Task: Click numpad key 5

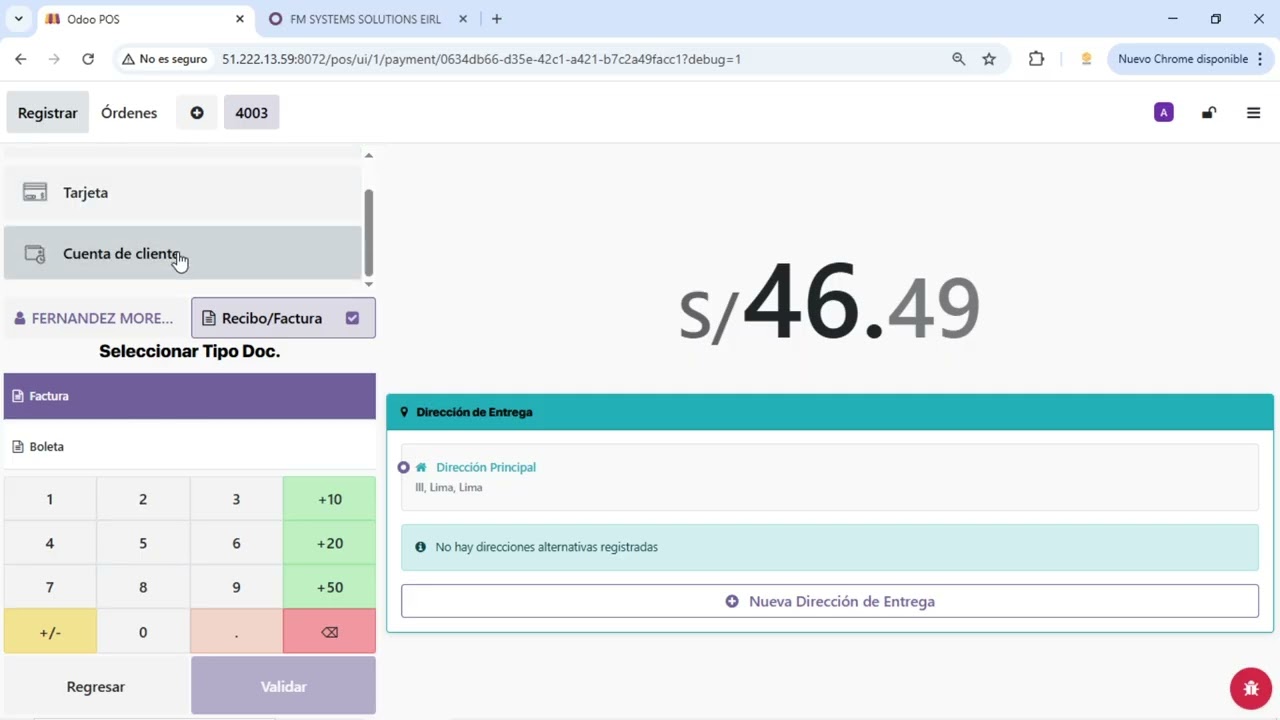Action: click(143, 543)
